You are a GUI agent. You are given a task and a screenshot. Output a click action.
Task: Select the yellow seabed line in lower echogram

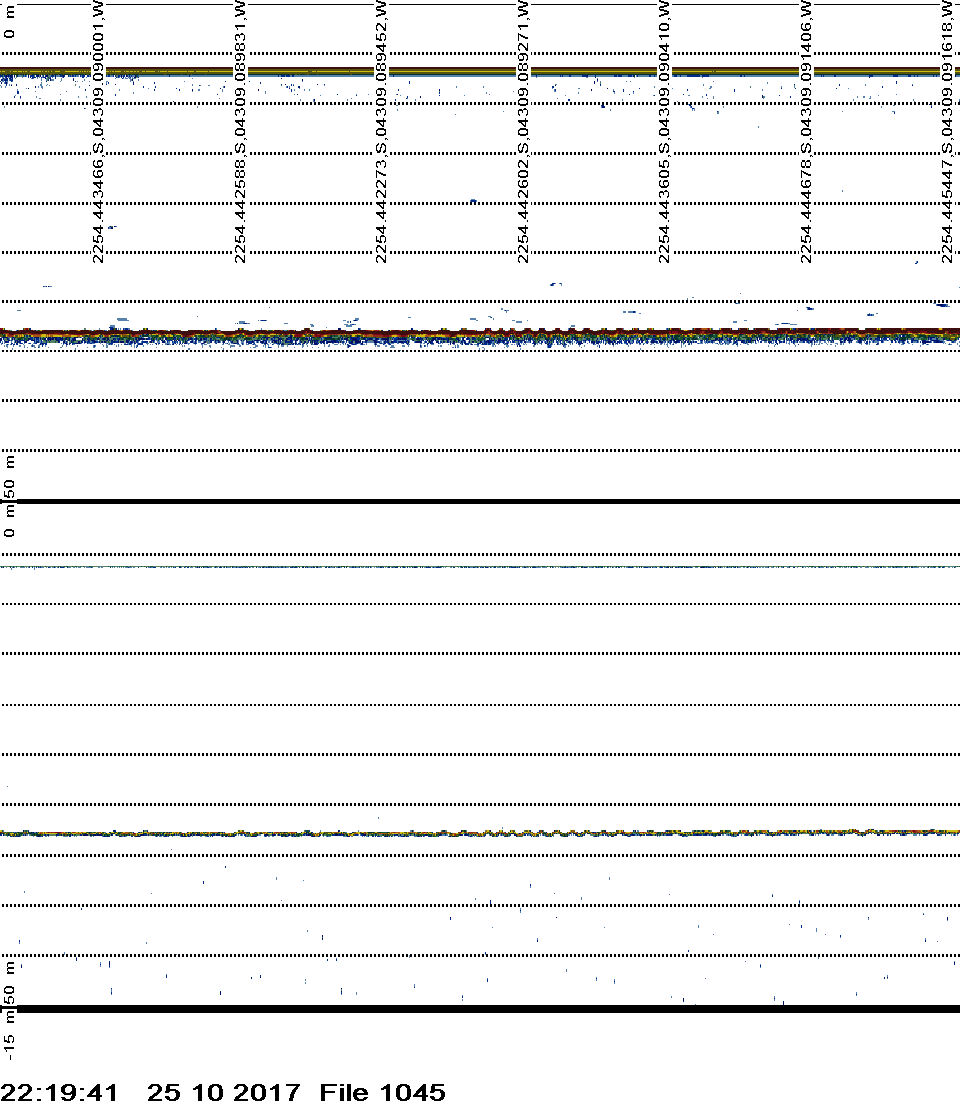tap(480, 832)
